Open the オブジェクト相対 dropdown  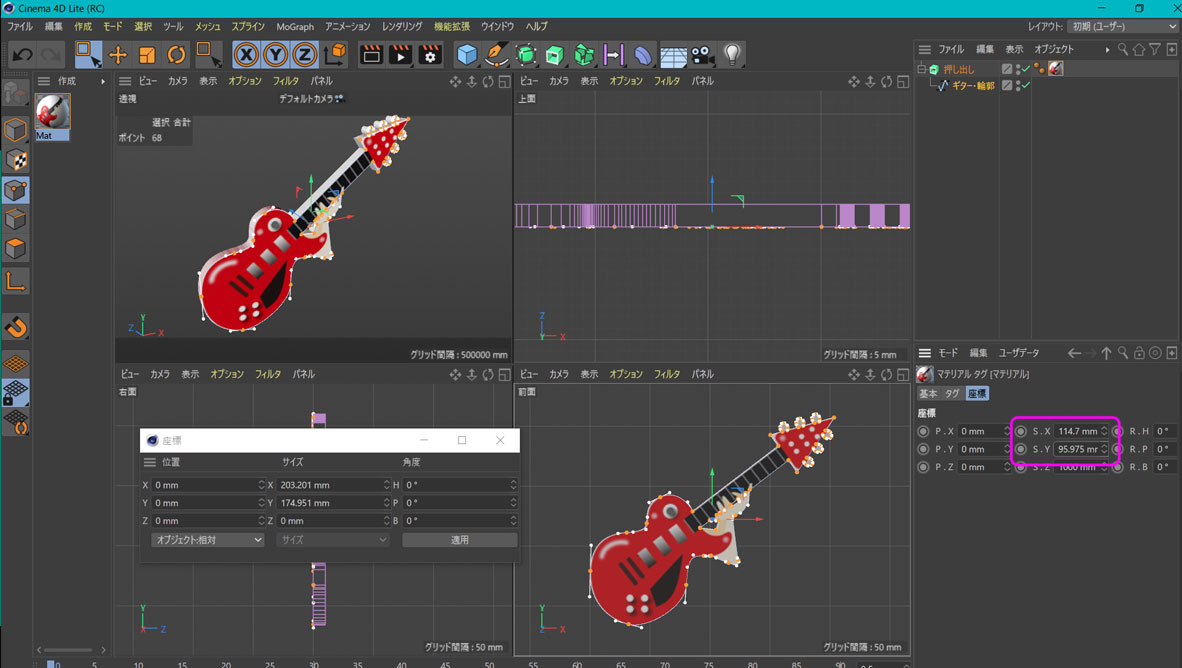pos(207,540)
